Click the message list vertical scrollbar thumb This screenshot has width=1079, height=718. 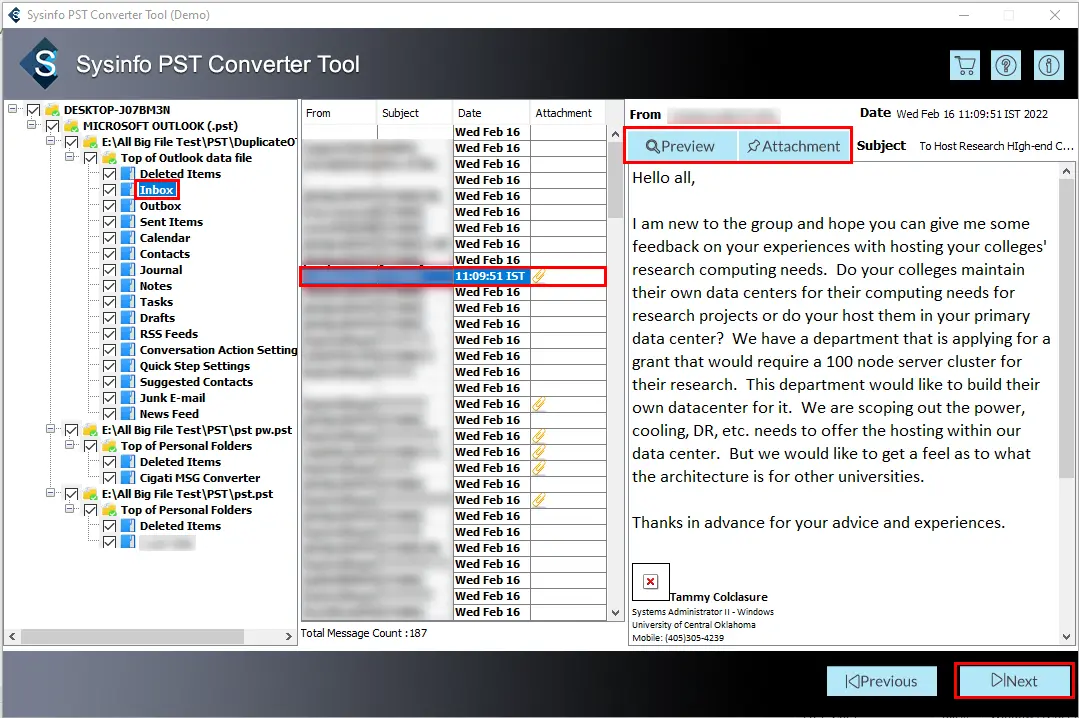coord(615,181)
